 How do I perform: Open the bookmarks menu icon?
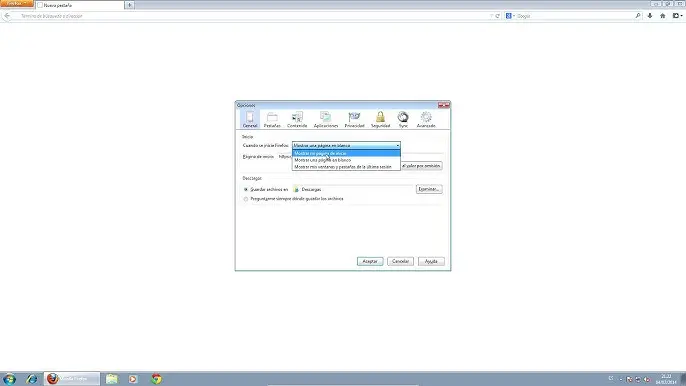[x=677, y=16]
